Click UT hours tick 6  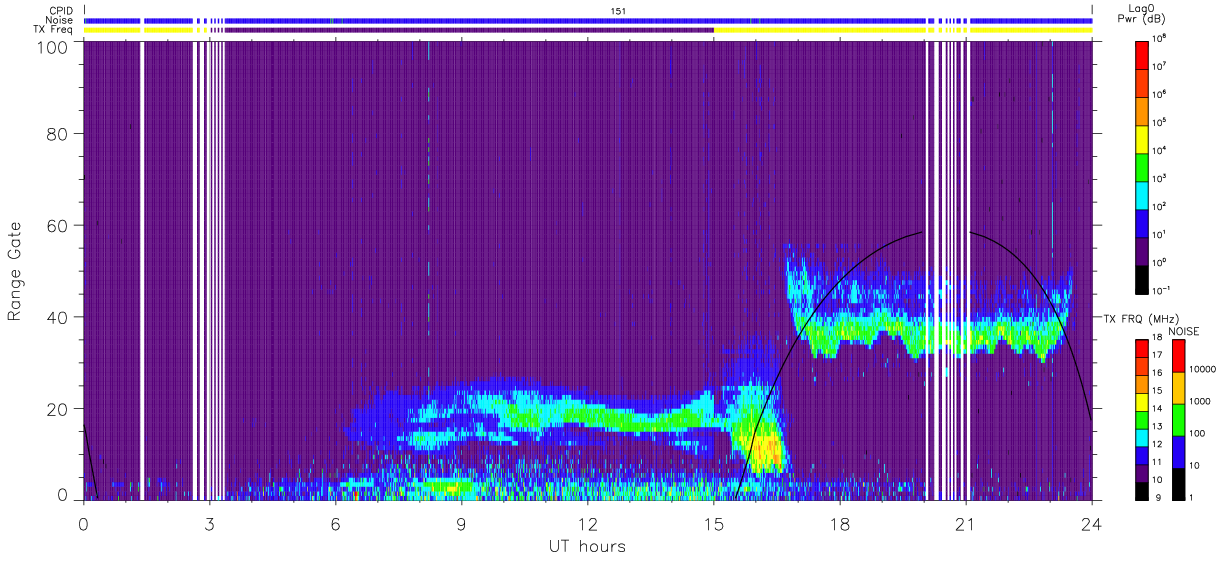[336, 522]
